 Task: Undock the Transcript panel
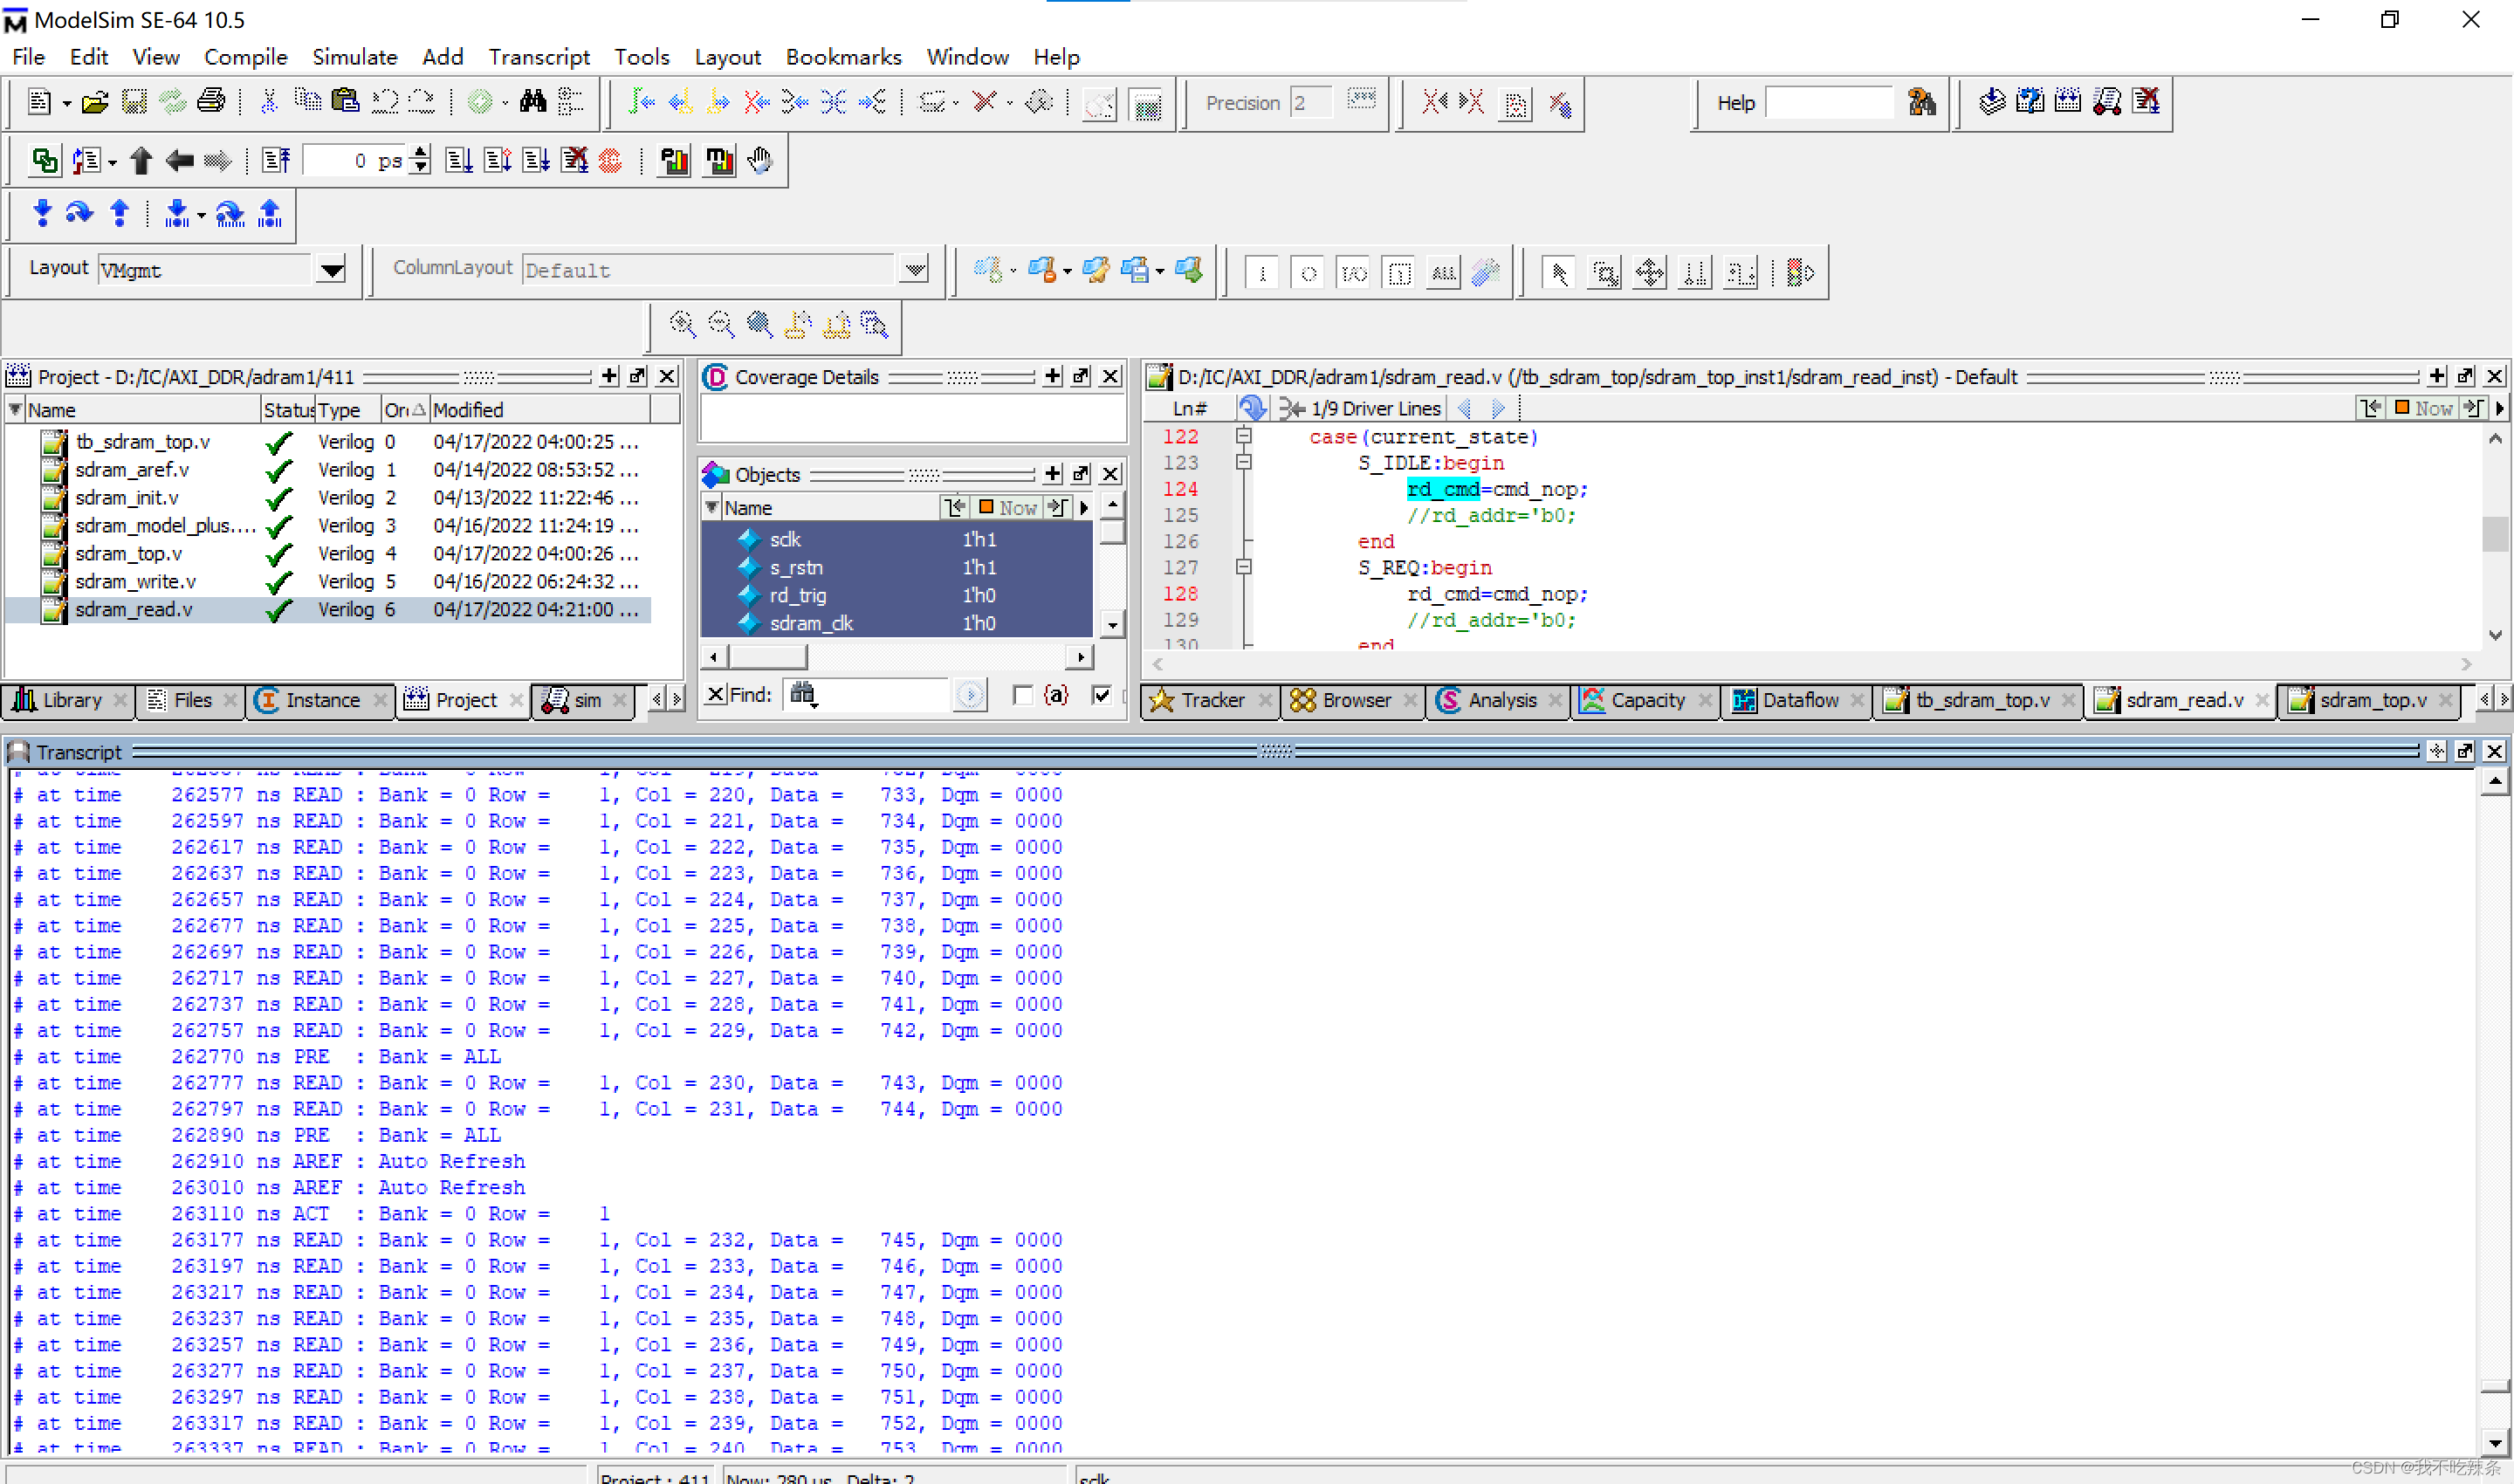(x=2465, y=751)
